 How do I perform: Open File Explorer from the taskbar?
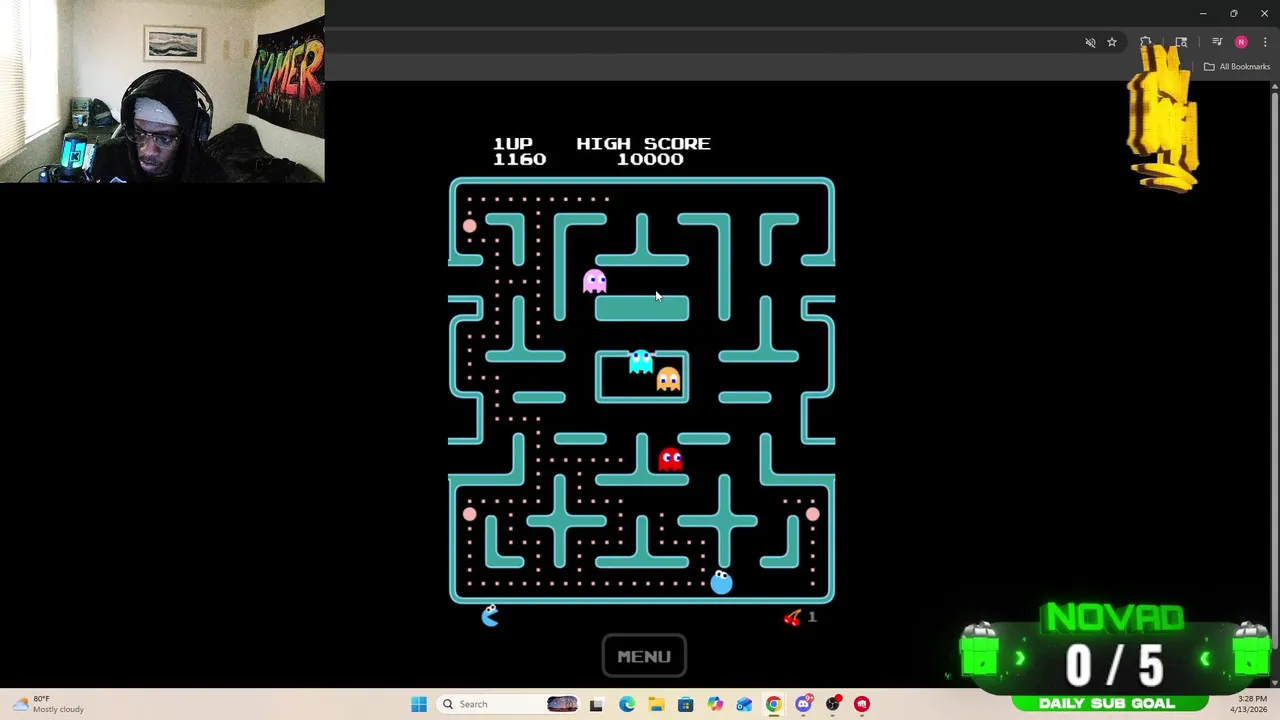656,704
